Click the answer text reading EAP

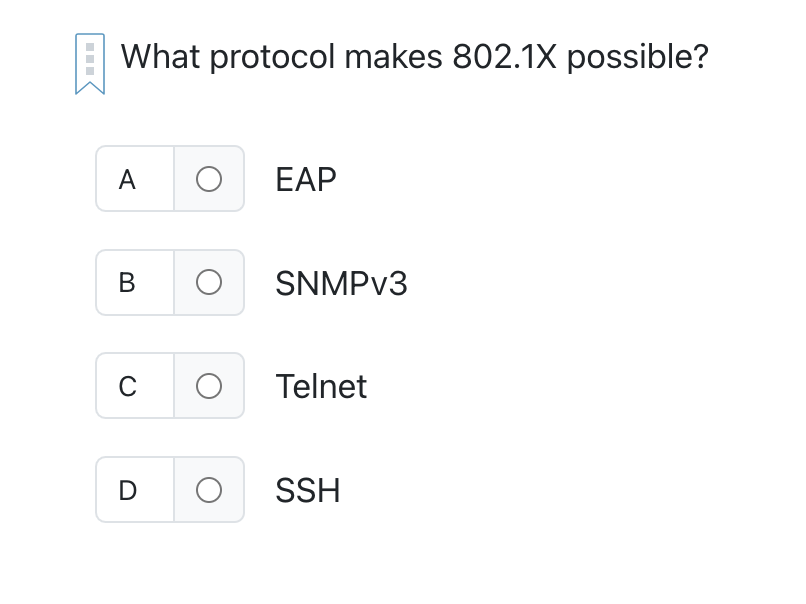point(305,178)
